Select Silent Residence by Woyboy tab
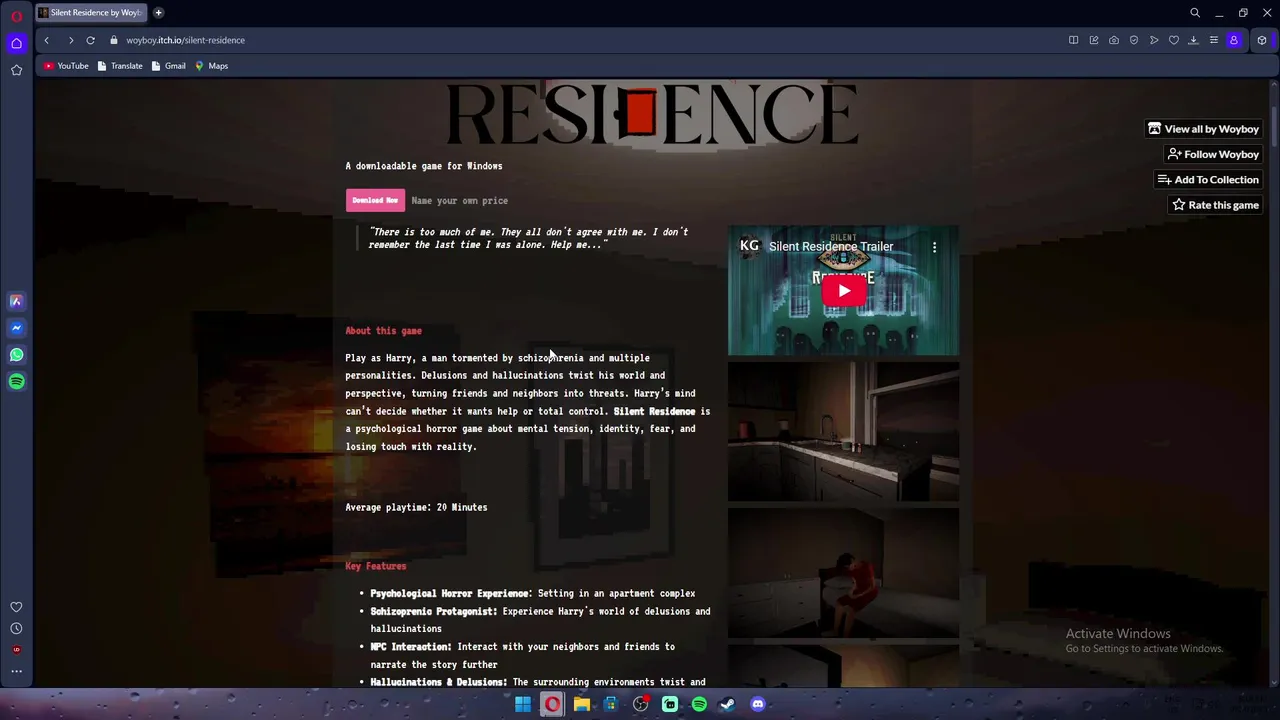The image size is (1280, 720). coord(90,13)
